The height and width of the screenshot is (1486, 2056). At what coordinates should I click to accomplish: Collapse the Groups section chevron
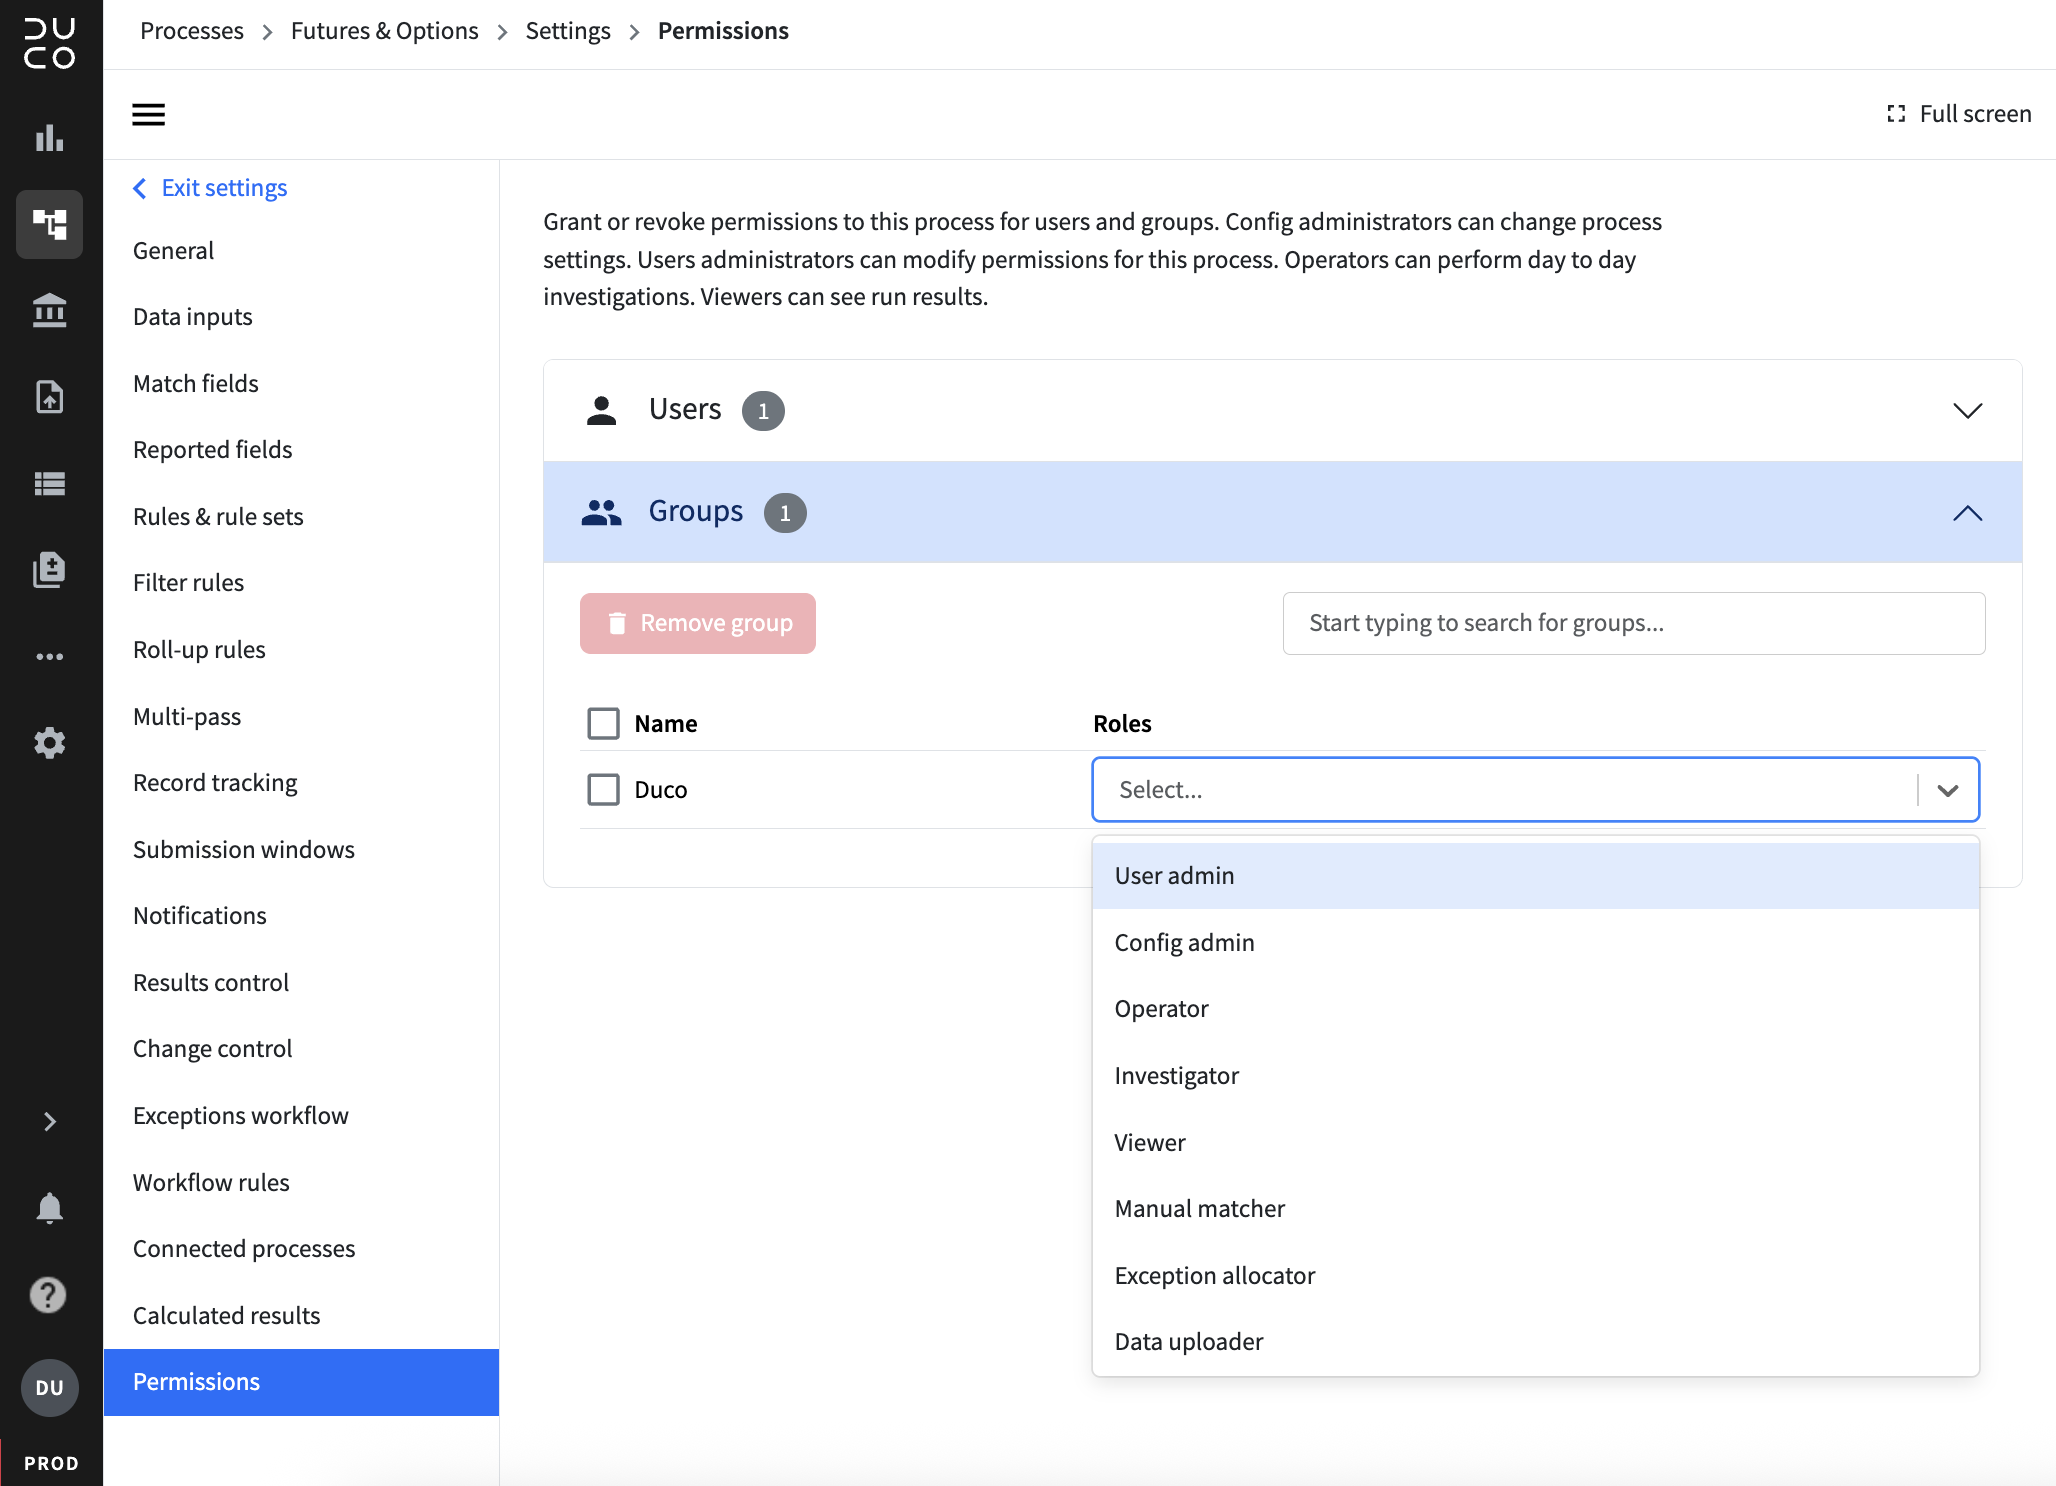pyautogui.click(x=1968, y=513)
